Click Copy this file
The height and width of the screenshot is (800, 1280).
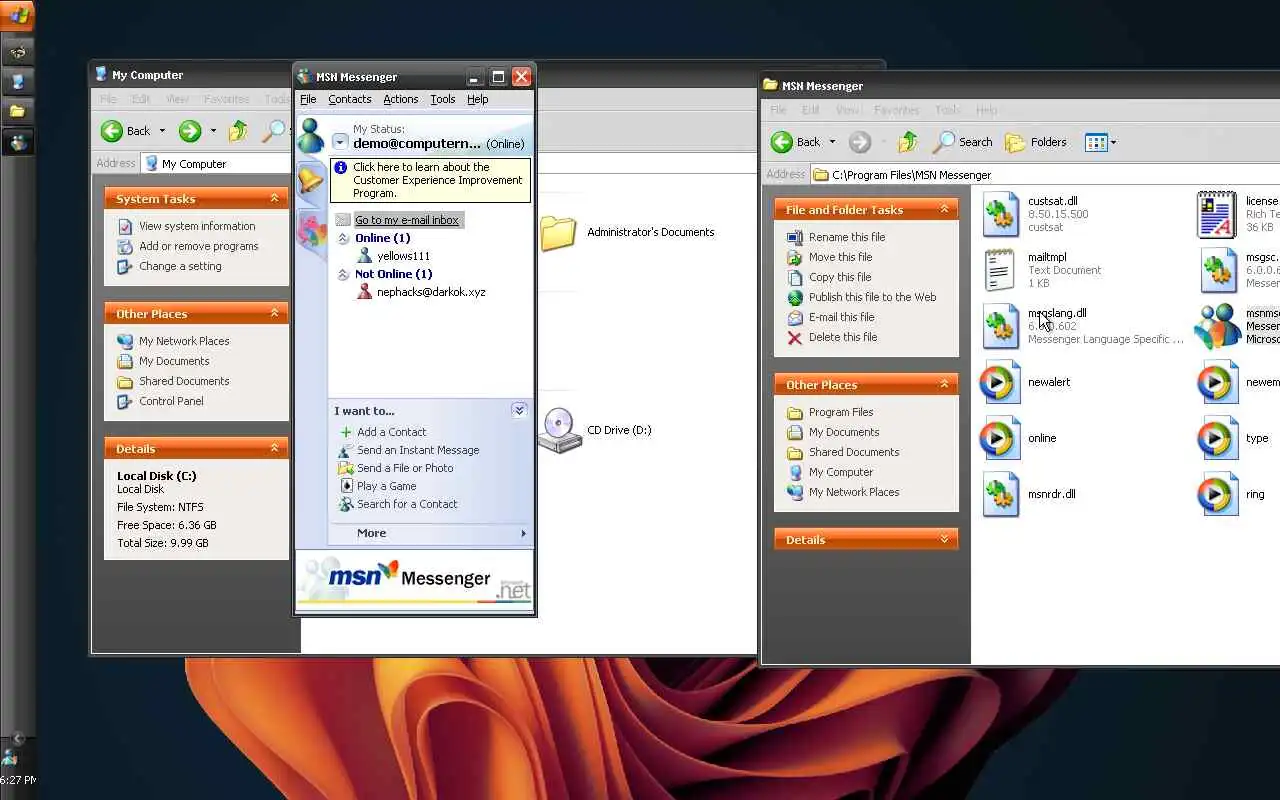840,277
